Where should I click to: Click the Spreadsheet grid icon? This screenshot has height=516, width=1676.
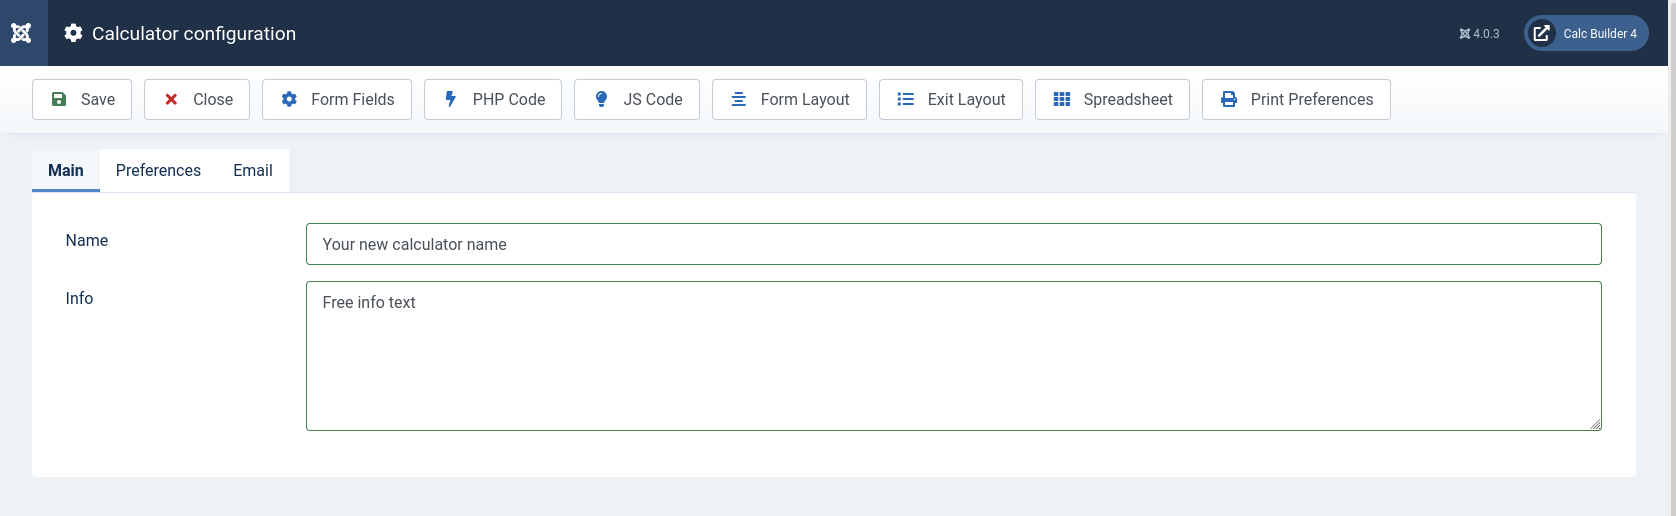1062,99
